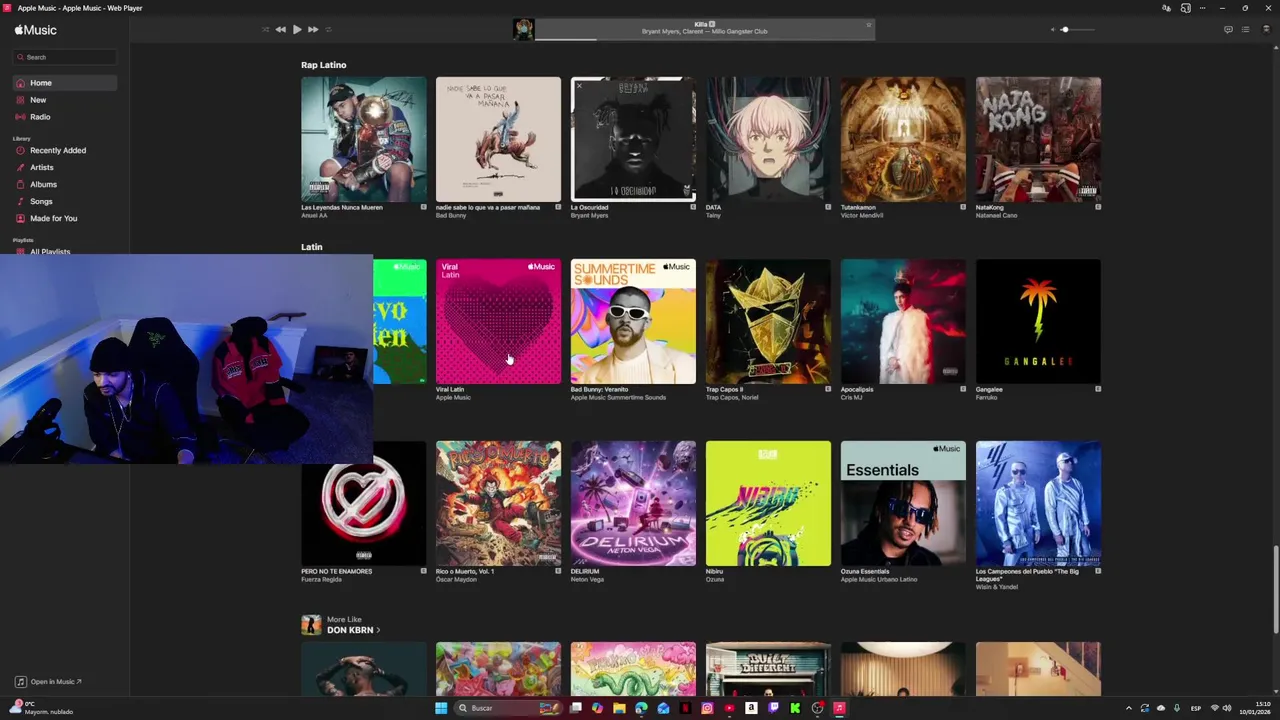
Task: Adjust the volume slider
Action: pos(1076,29)
